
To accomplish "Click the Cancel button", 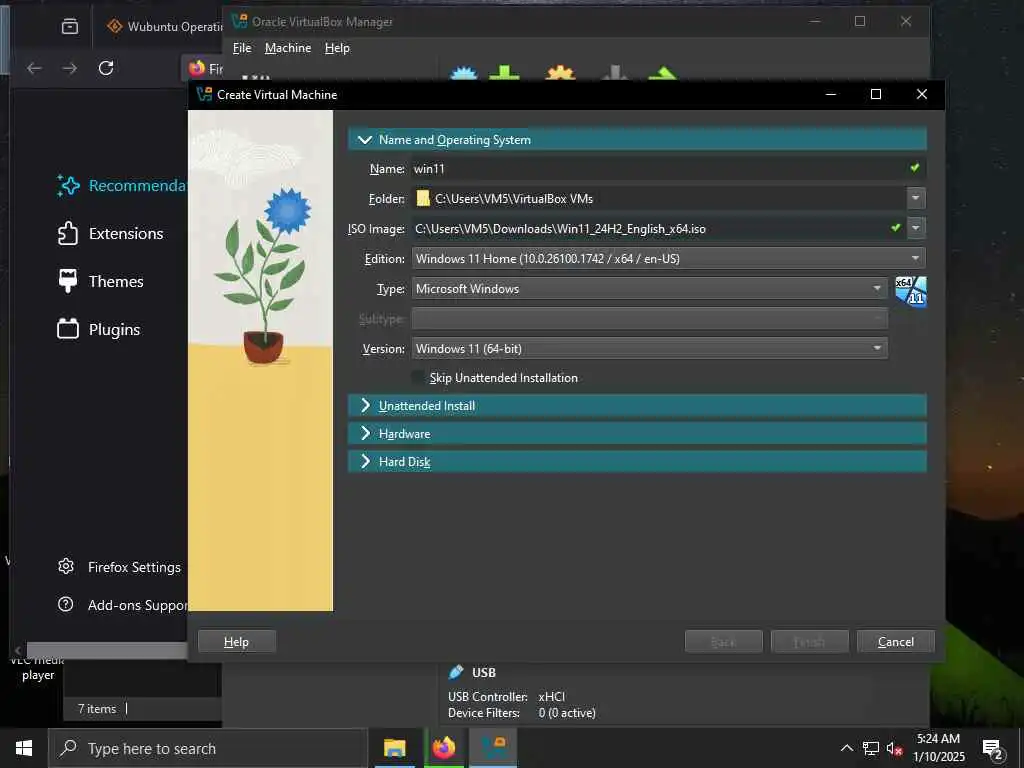I will [x=895, y=642].
